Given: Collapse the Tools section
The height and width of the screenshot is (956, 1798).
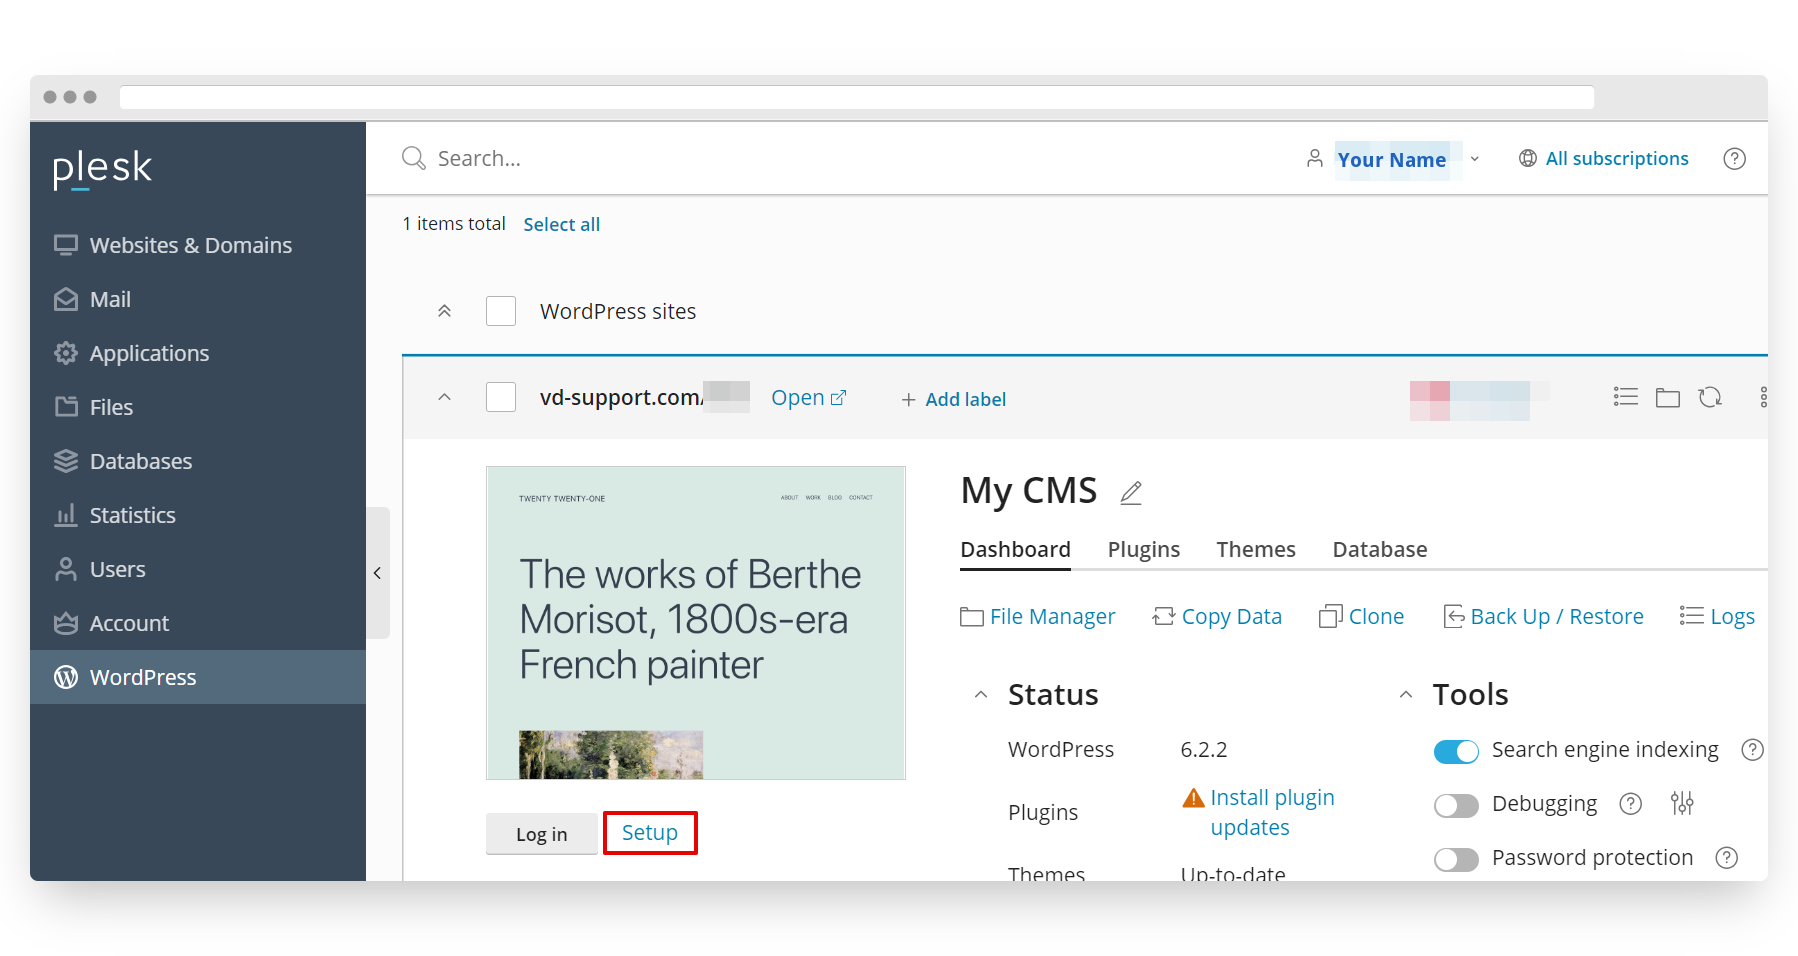Looking at the screenshot, I should [x=1406, y=694].
